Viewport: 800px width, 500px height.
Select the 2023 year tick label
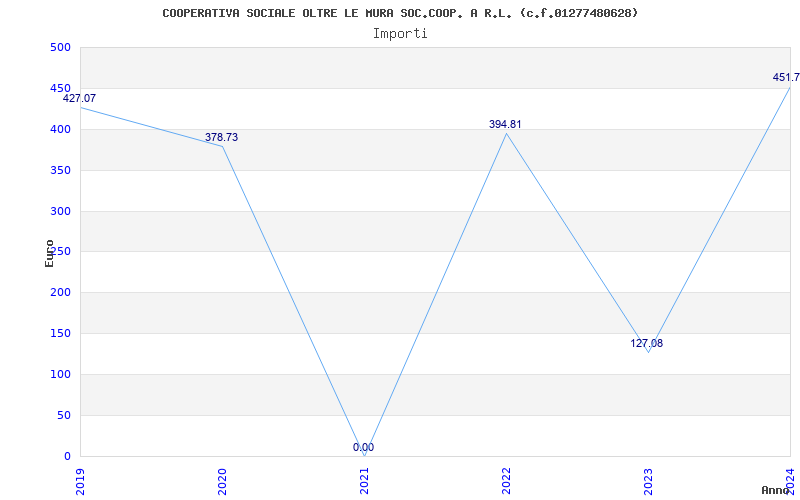(648, 481)
